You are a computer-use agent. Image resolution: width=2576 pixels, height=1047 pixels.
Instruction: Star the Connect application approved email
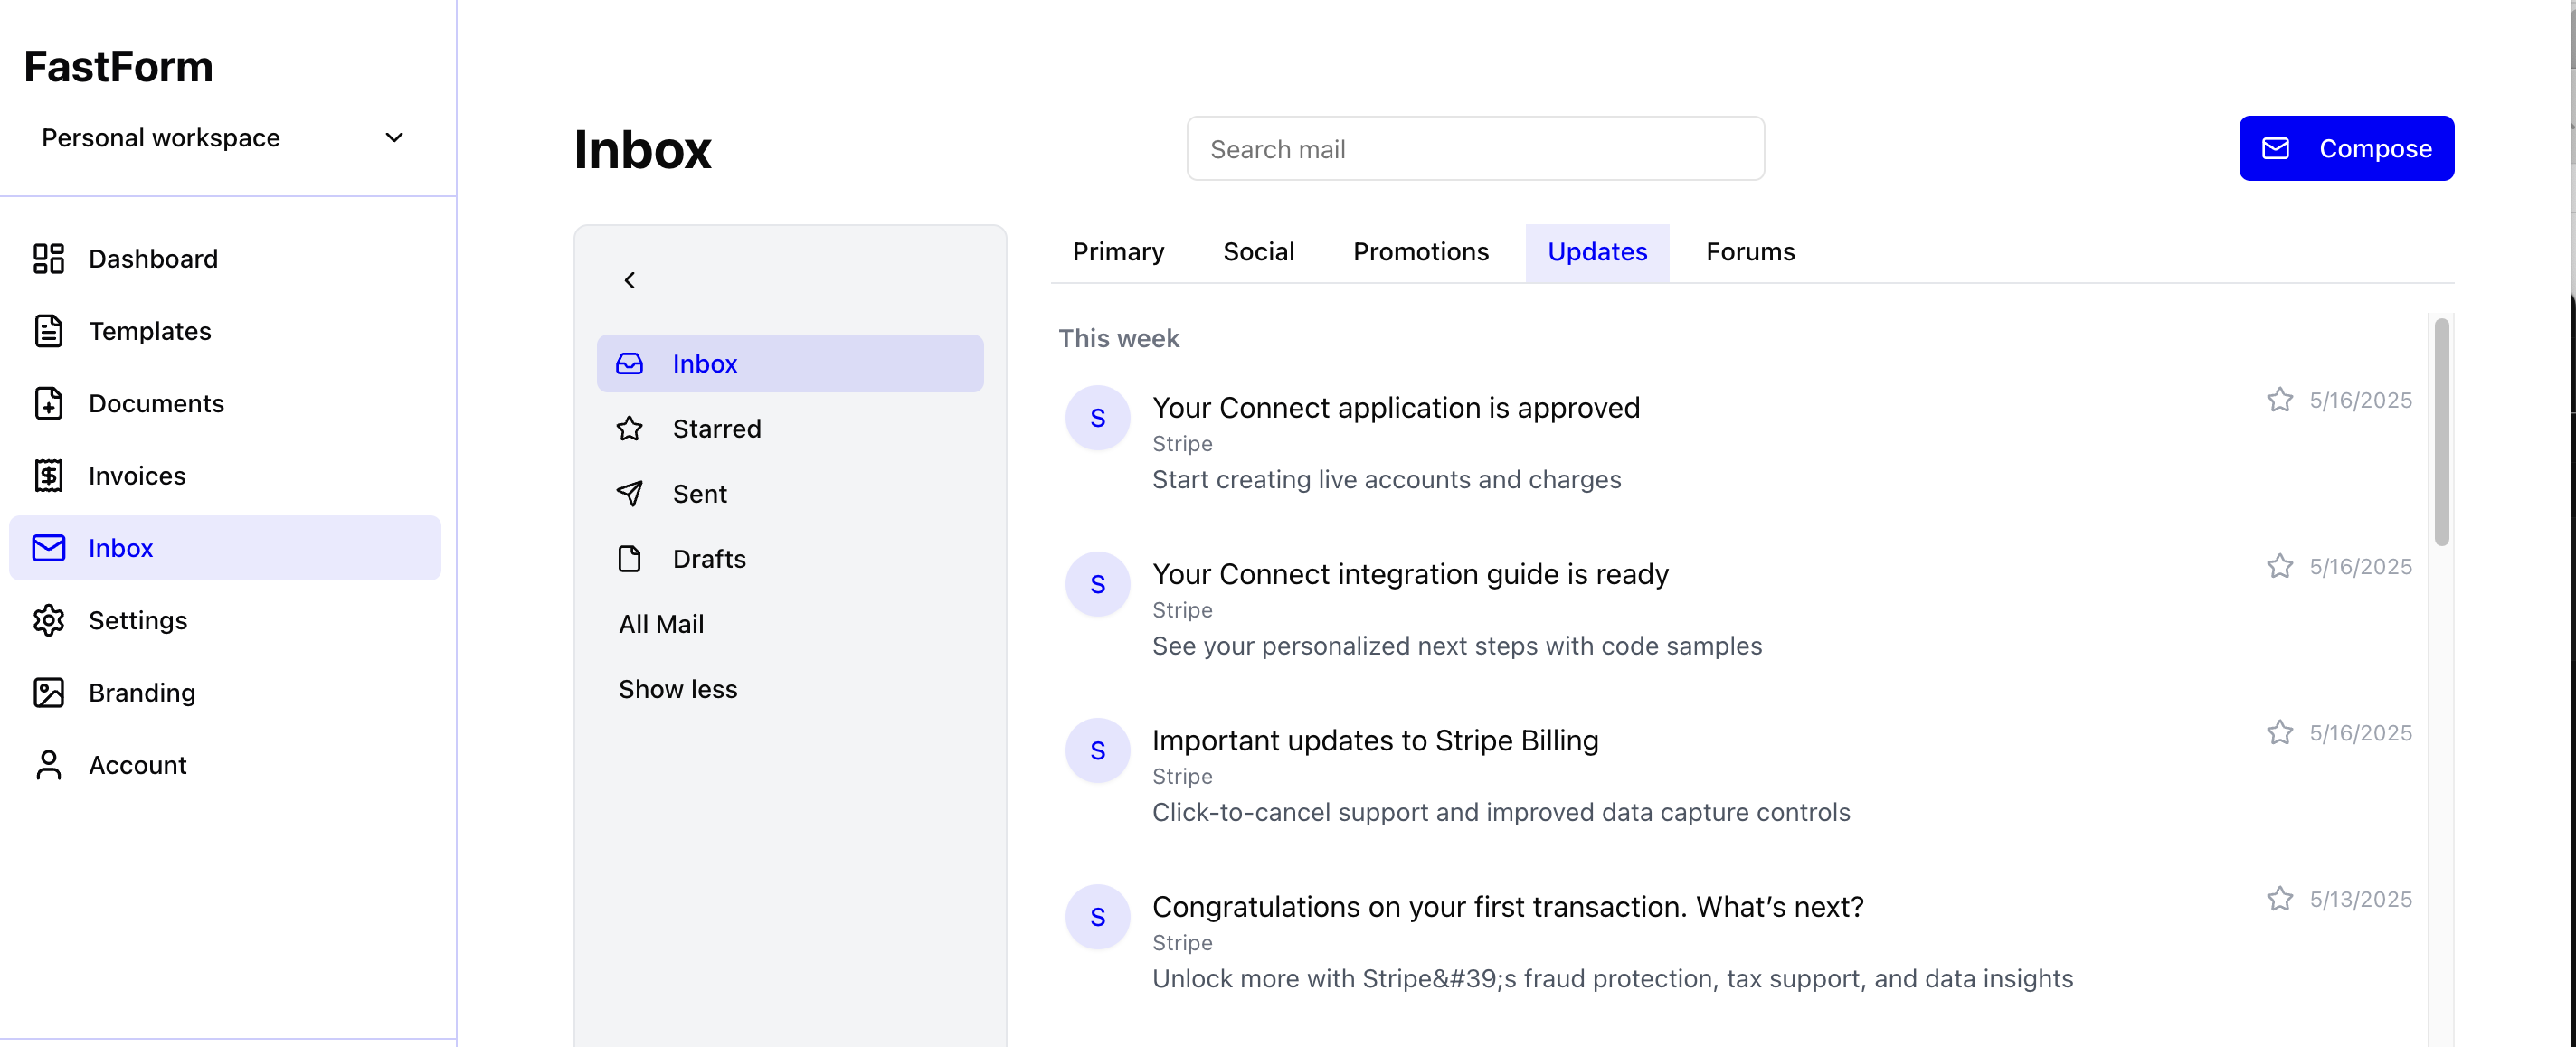point(2279,400)
